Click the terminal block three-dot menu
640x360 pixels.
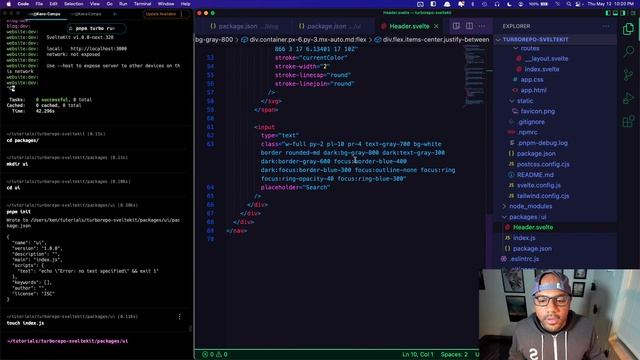[x=179, y=317]
